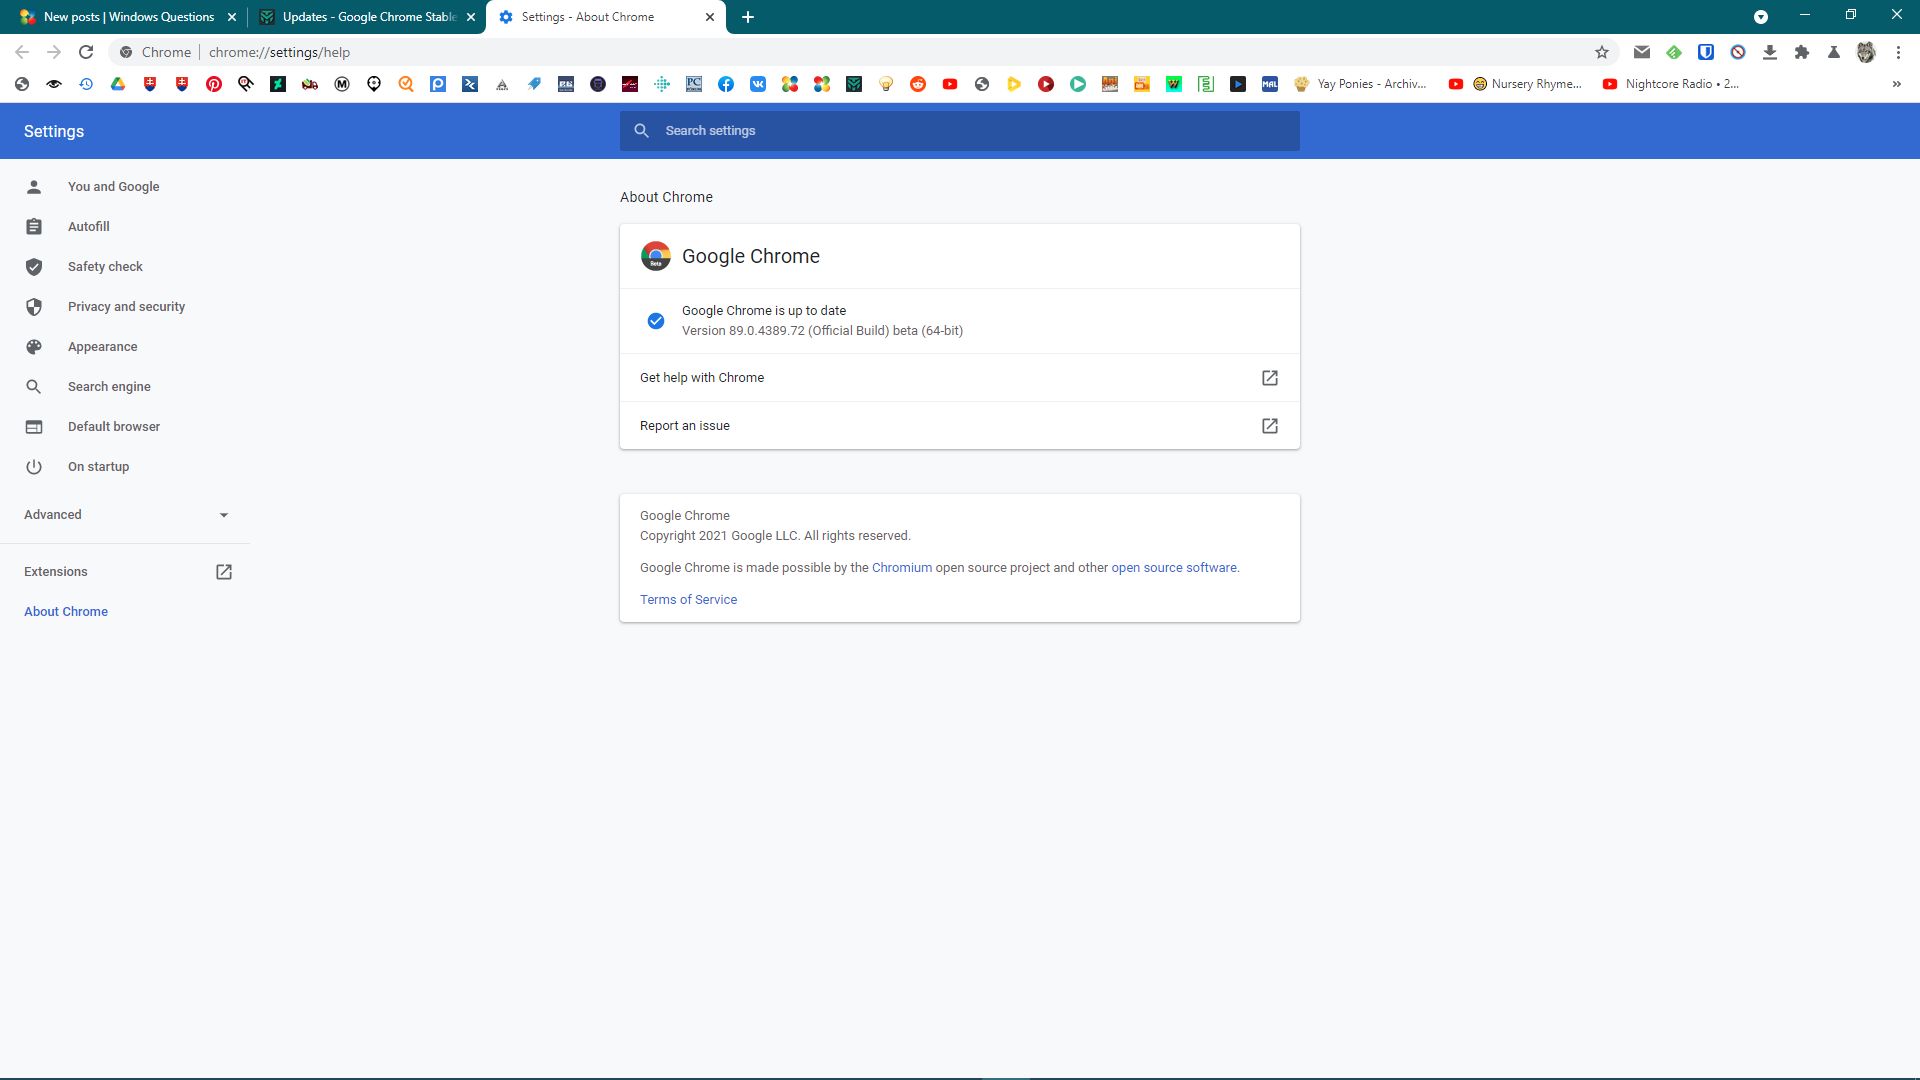Screen dimensions: 1920x1080
Task: Click Get help with Chrome
Action: pos(960,378)
